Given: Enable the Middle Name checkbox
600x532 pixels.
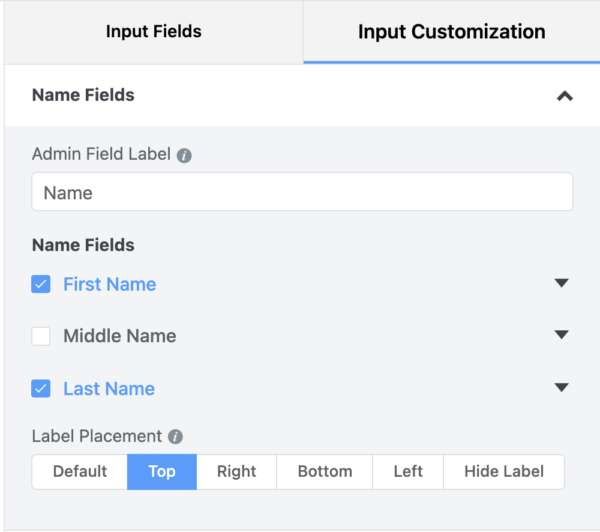Looking at the screenshot, I should click(41, 336).
